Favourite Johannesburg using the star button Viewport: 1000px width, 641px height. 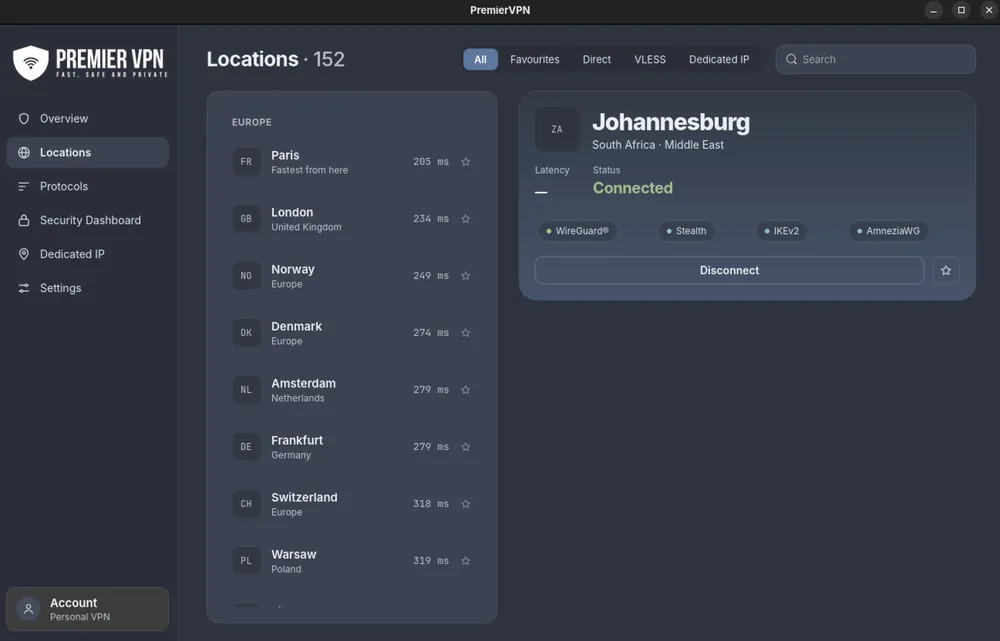pos(946,270)
